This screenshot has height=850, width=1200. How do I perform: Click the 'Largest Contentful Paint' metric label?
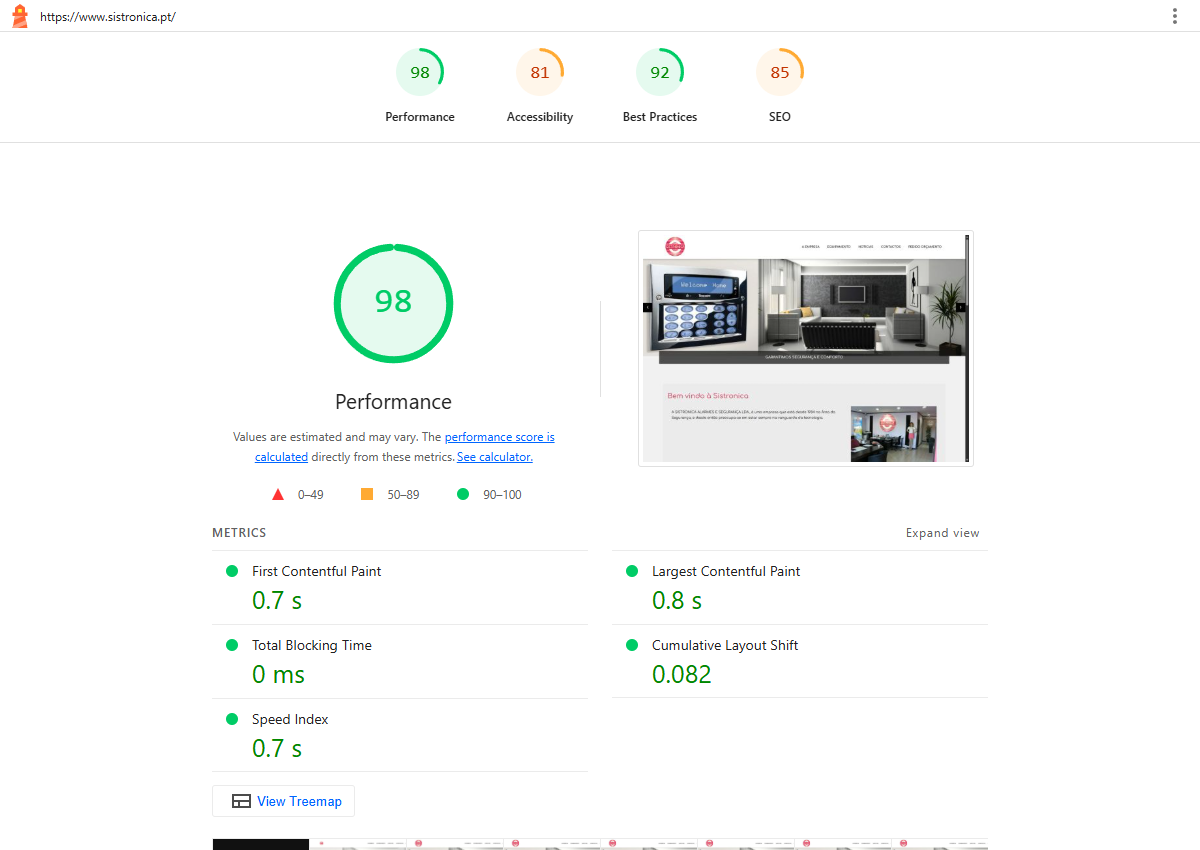(726, 571)
